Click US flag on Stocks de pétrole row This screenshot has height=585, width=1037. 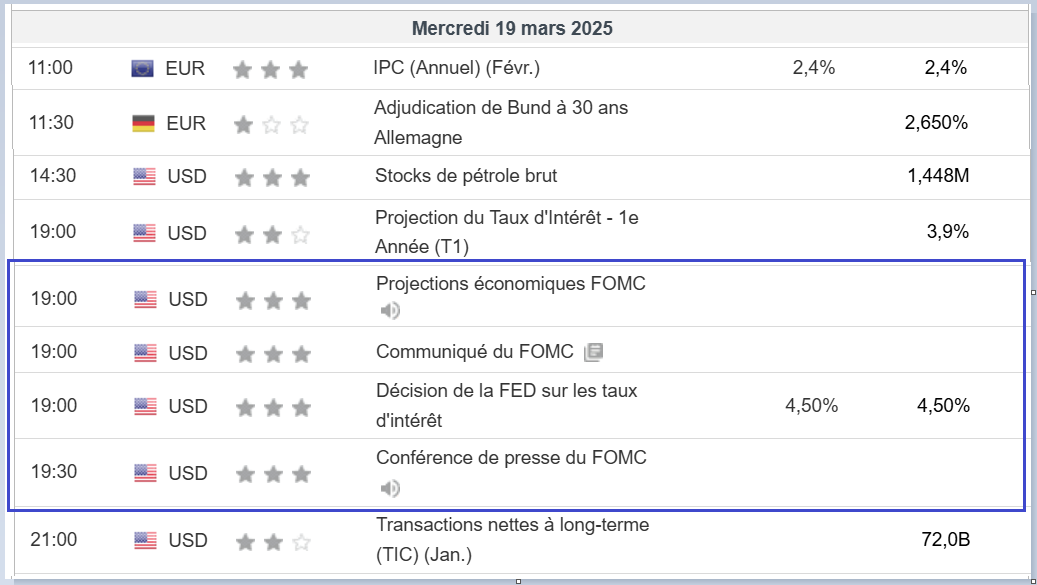144,177
